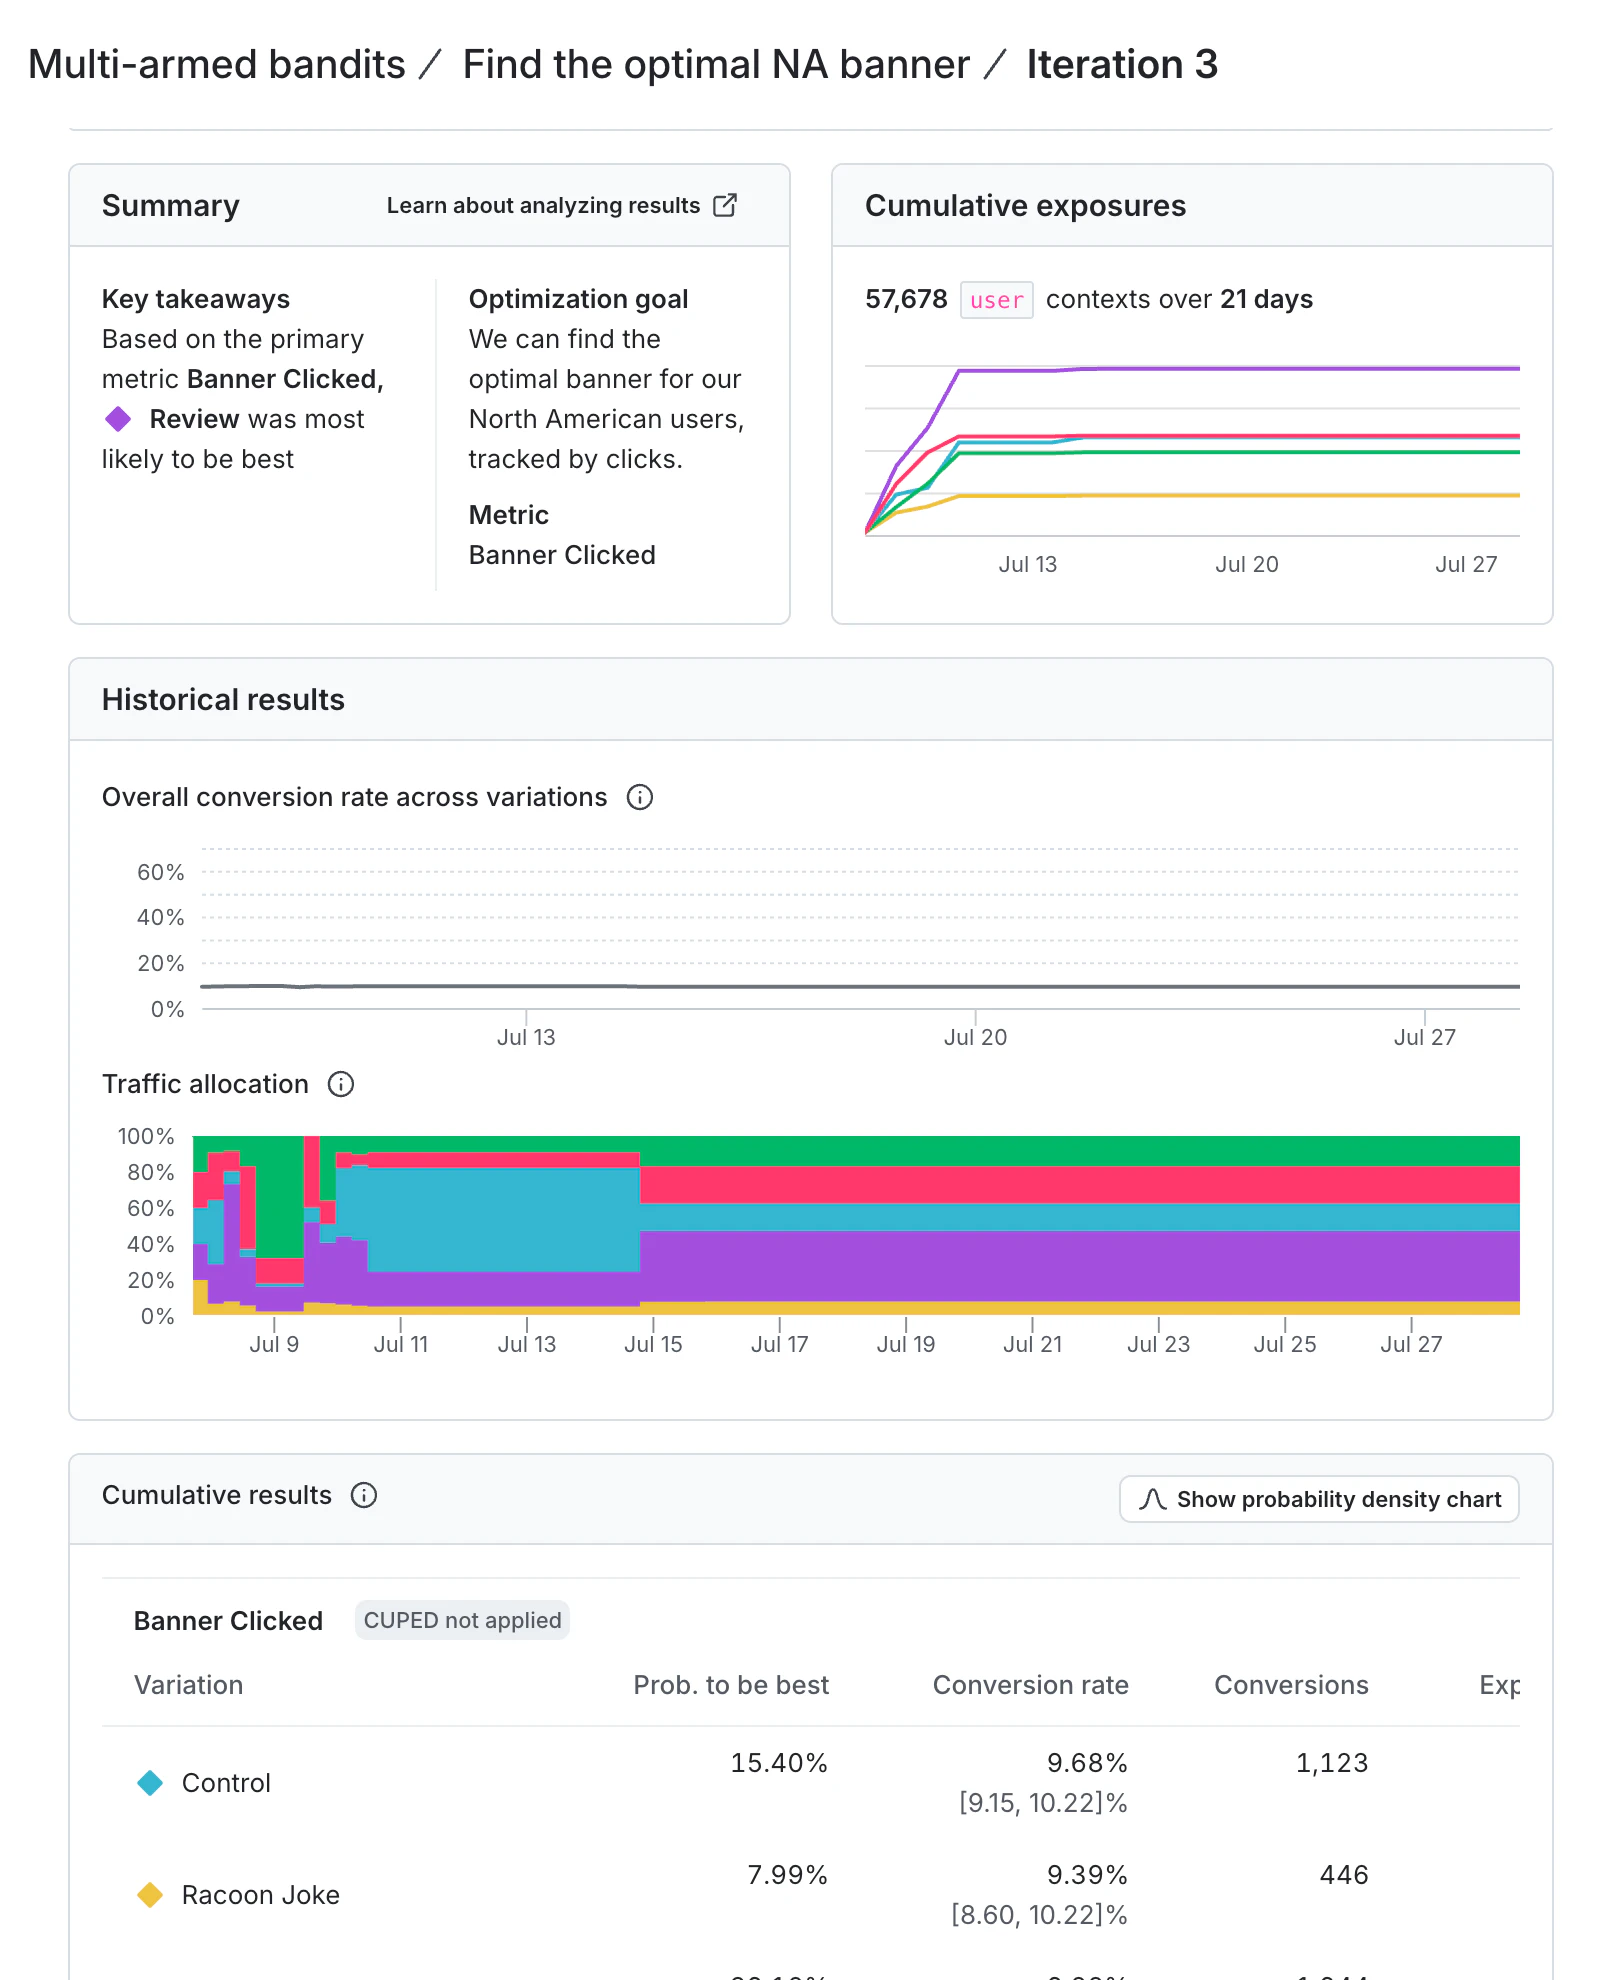Show the probability density chart
This screenshot has width=1622, height=1980.
coord(1318,1500)
